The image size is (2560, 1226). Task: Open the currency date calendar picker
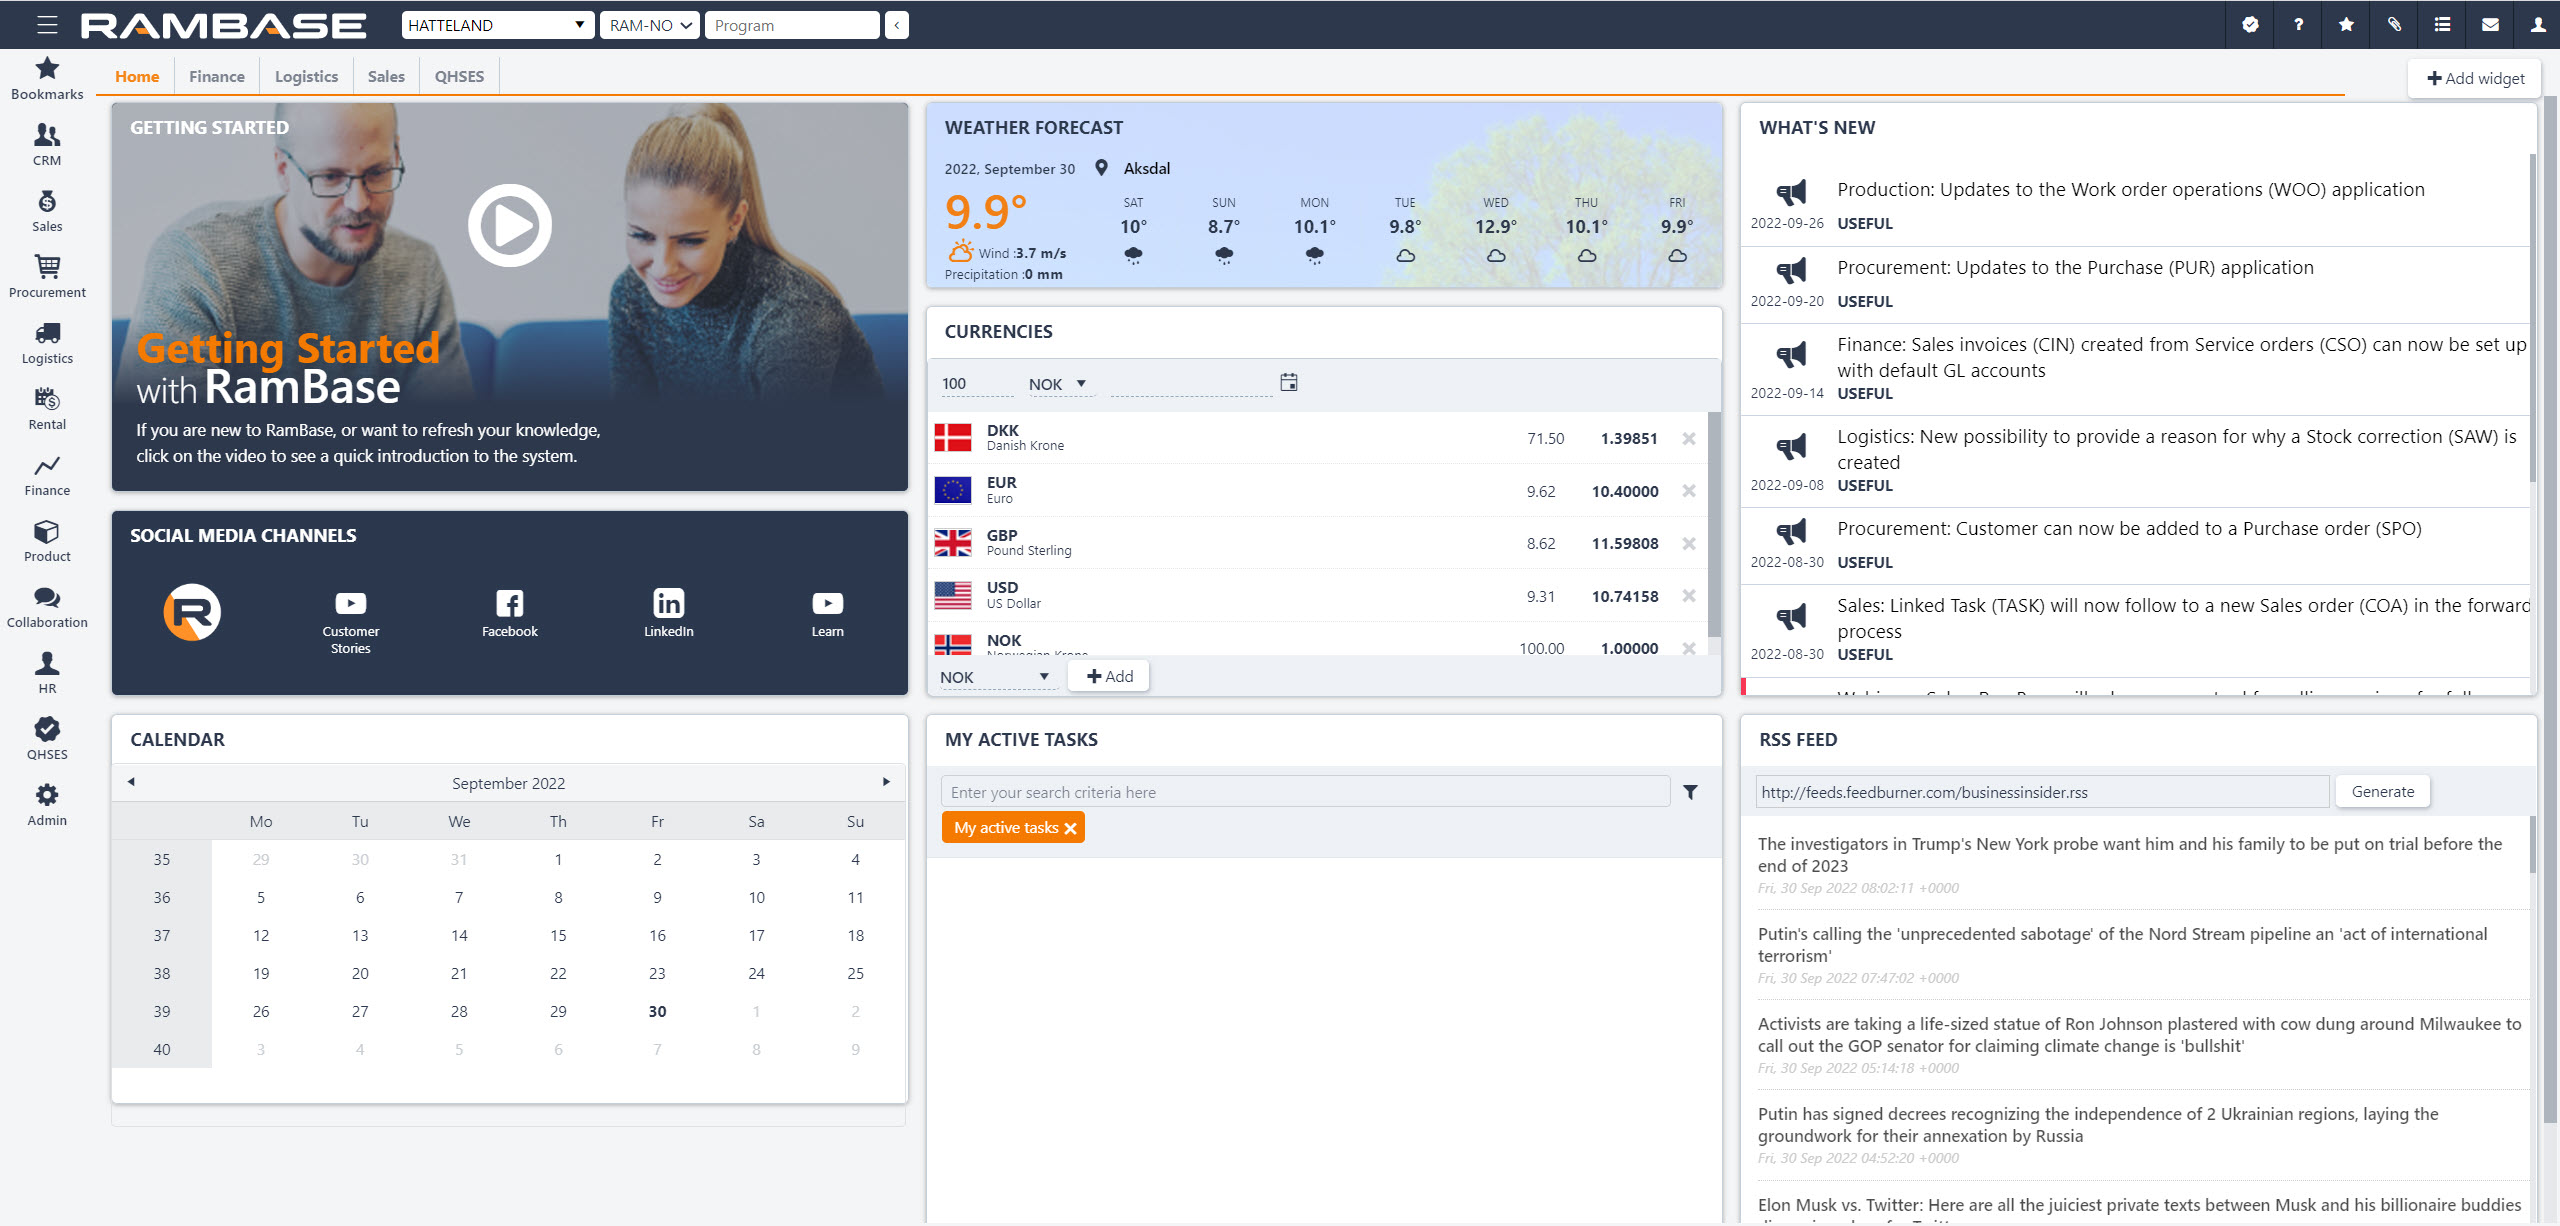click(x=1289, y=382)
